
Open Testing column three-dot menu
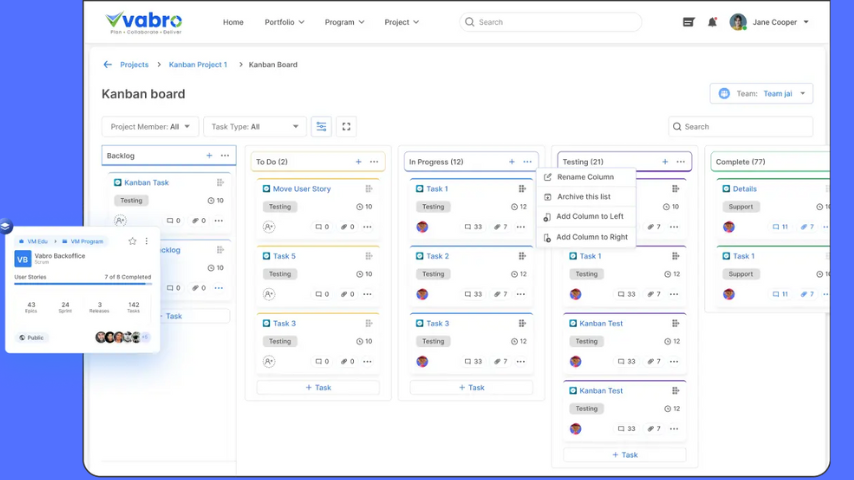coord(681,162)
